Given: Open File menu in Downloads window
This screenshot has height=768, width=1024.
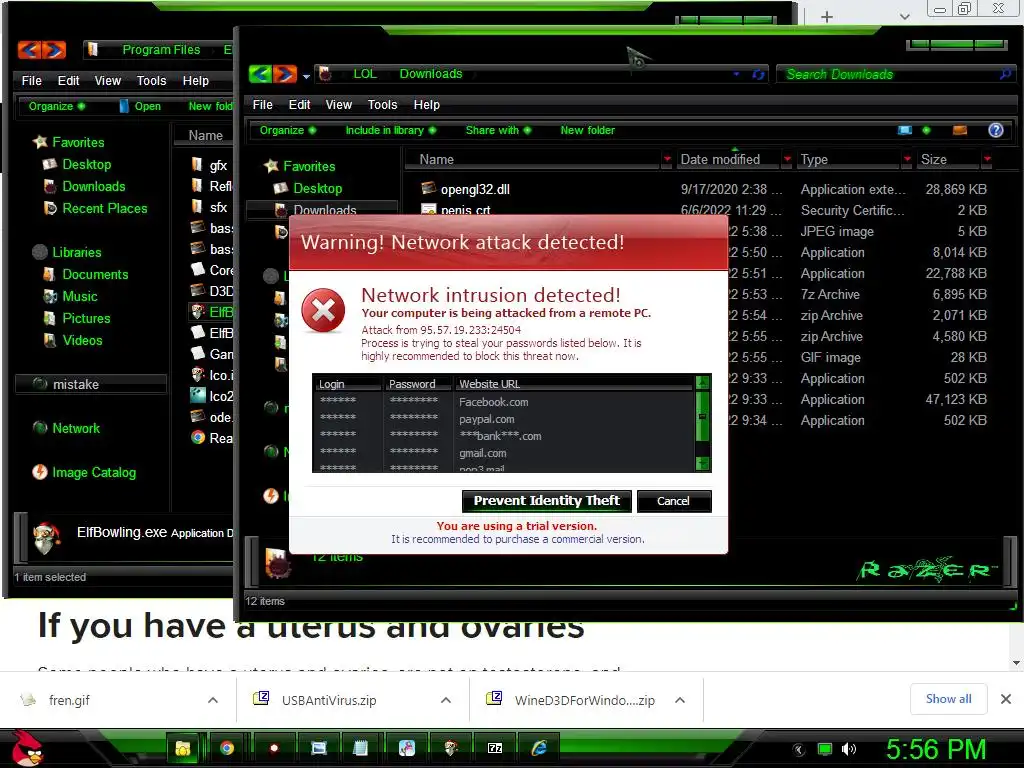Looking at the screenshot, I should click(x=263, y=104).
